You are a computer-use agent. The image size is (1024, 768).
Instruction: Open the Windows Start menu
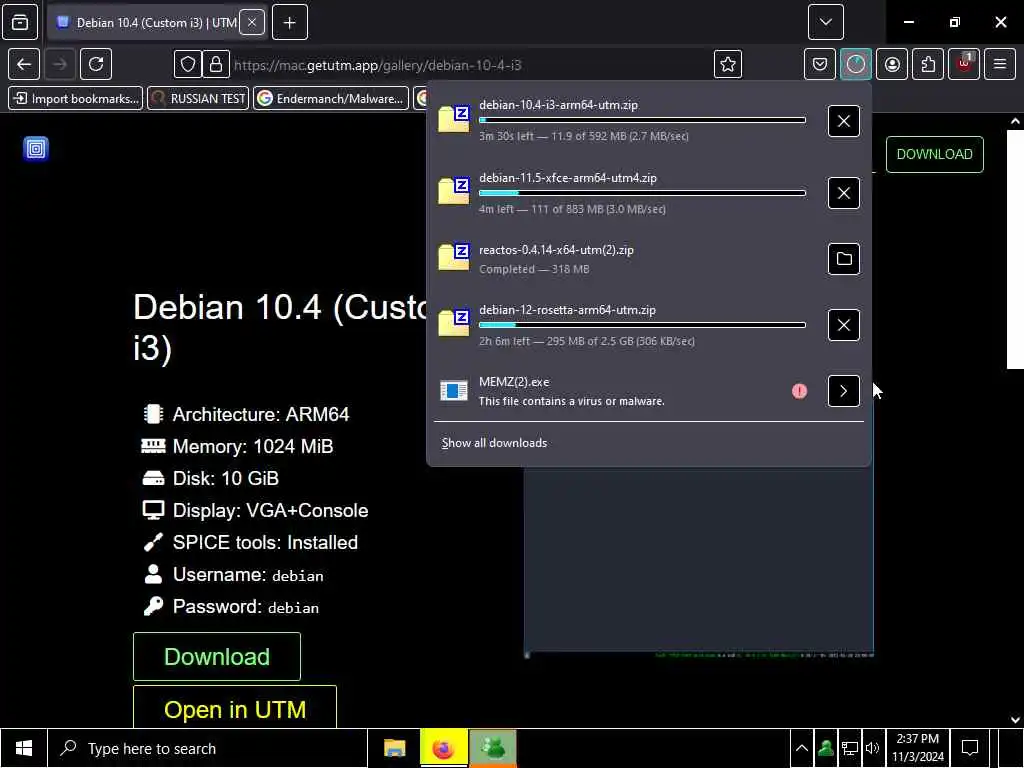(24, 748)
